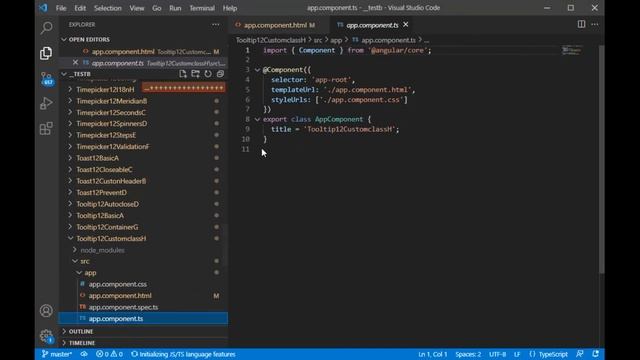
Task: Open the Explorer view icon
Action: (46, 53)
